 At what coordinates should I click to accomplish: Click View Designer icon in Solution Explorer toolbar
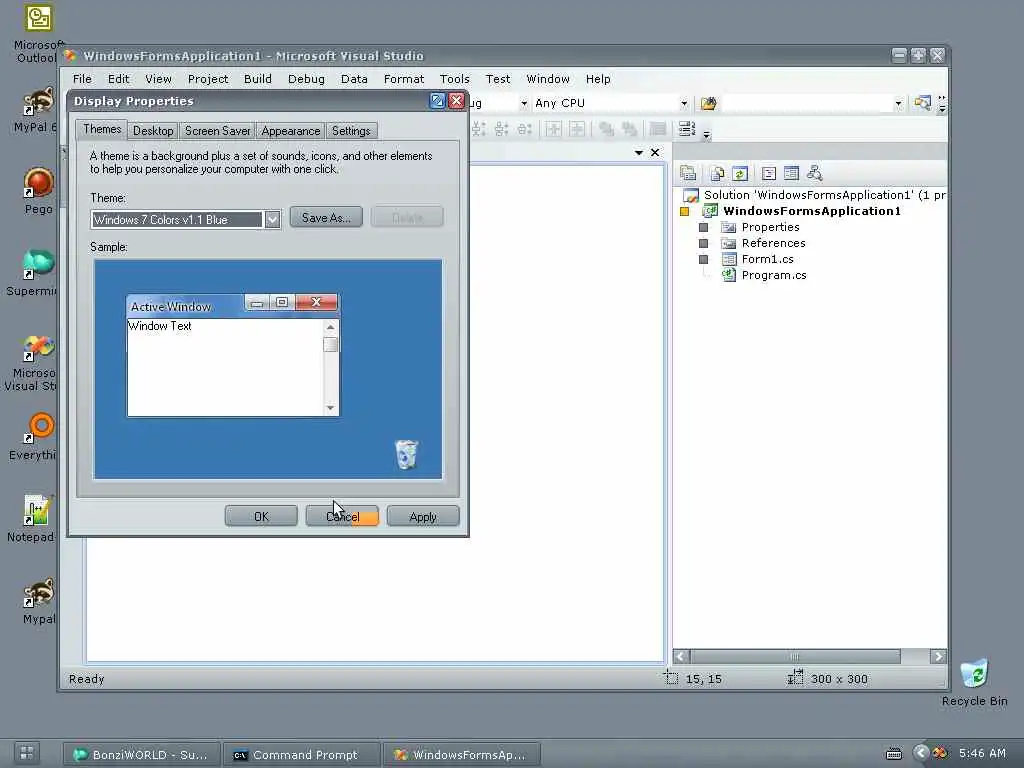[x=791, y=173]
